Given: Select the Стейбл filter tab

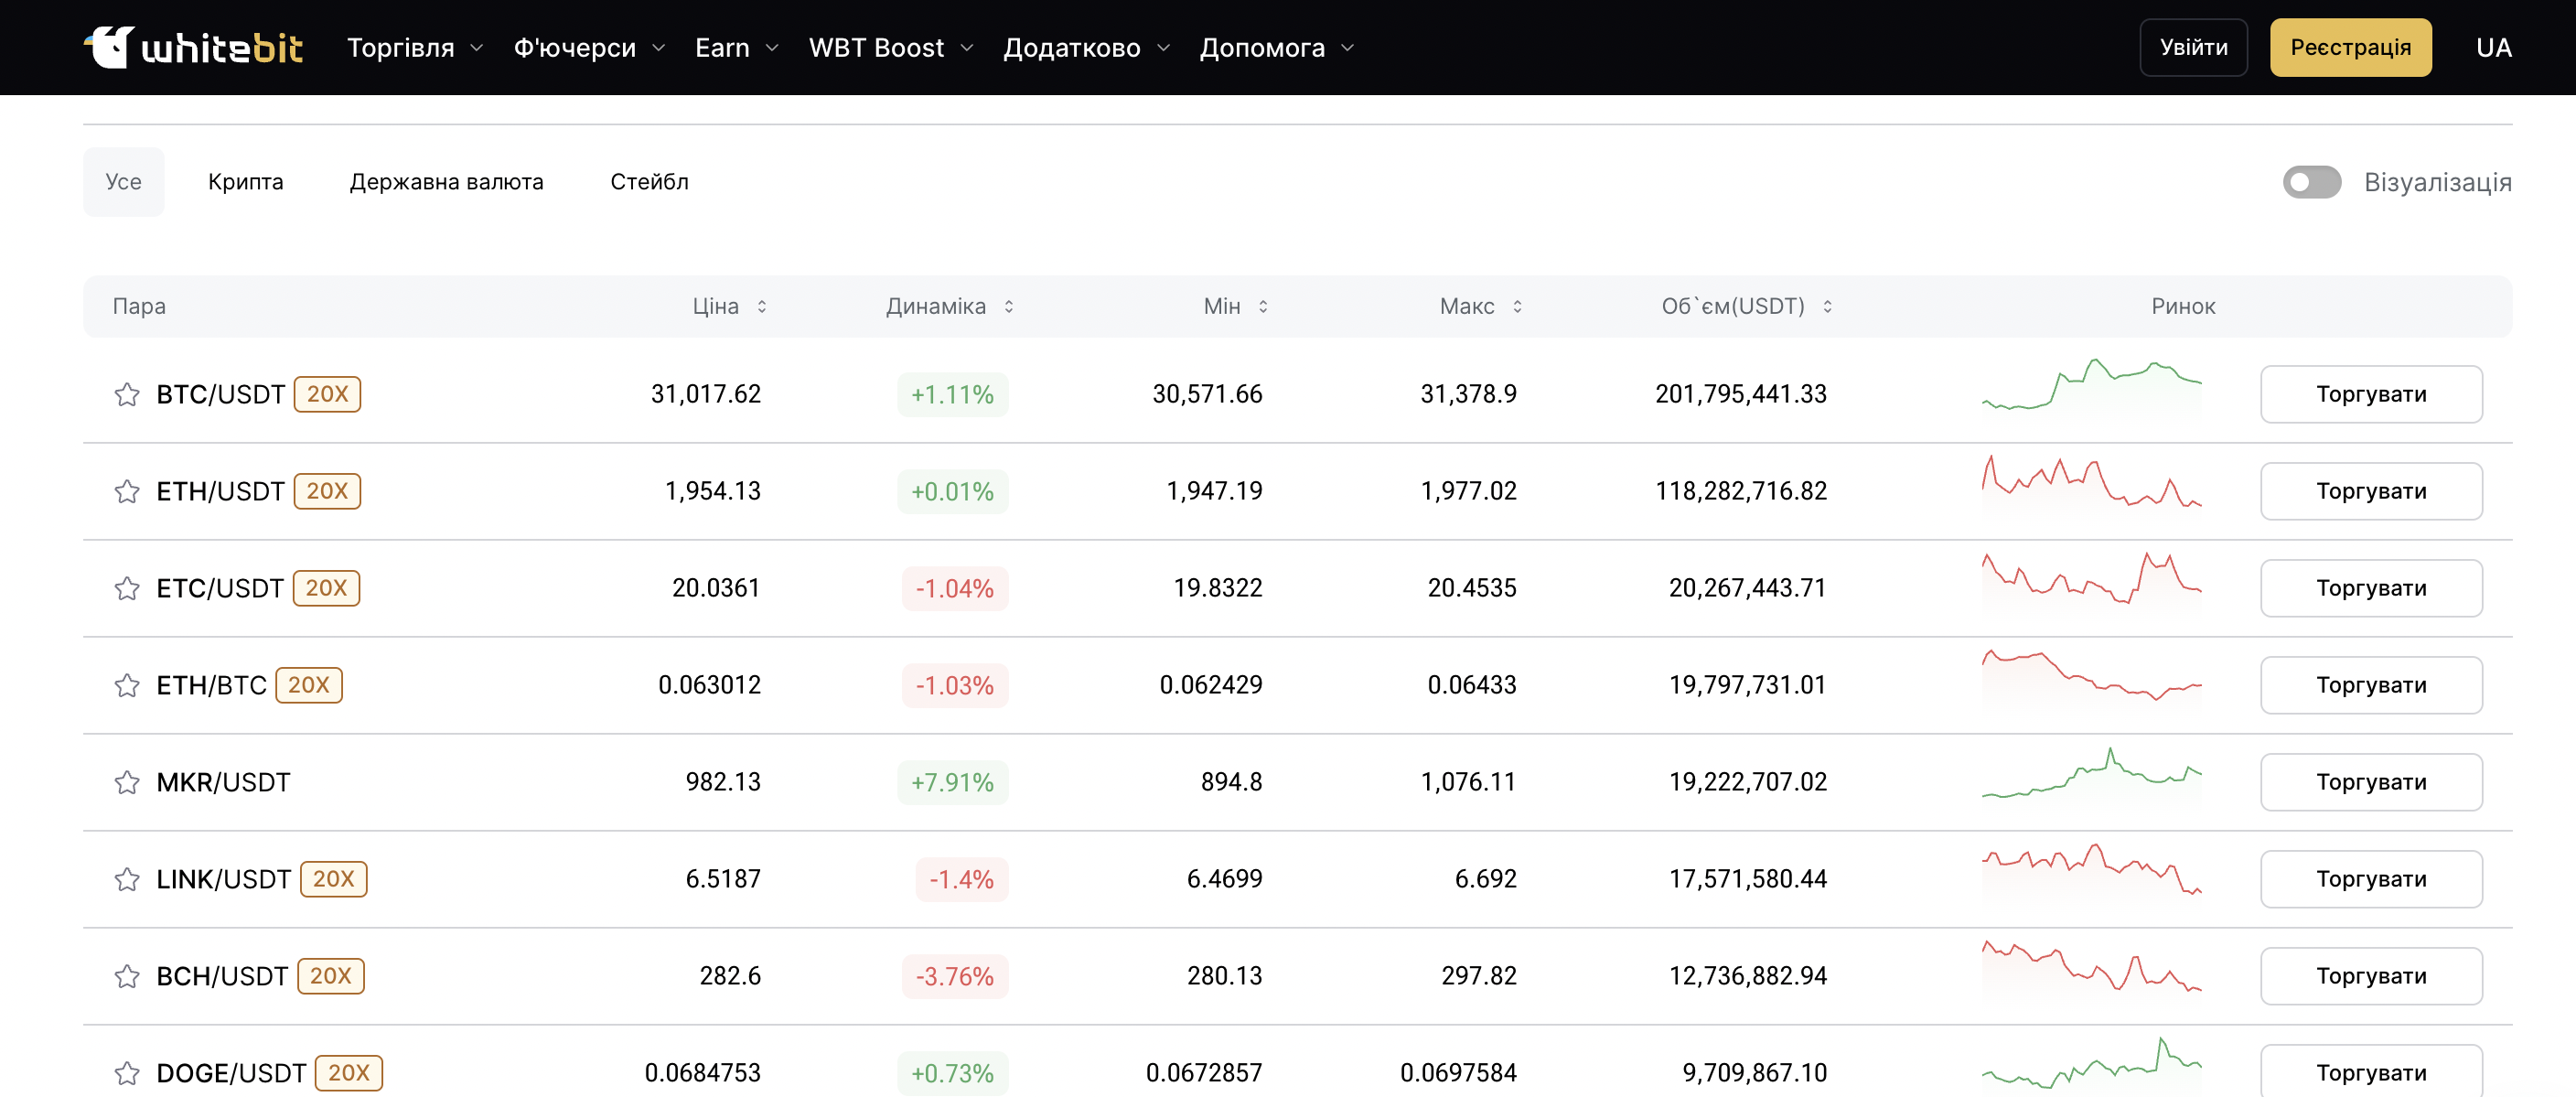Looking at the screenshot, I should (x=648, y=180).
